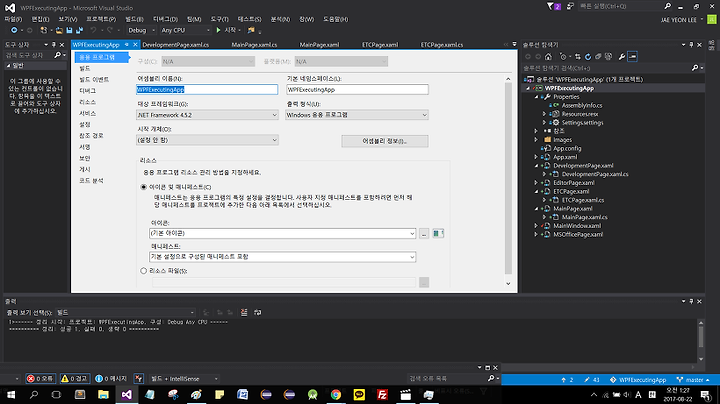Image resolution: width=720 pixels, height=404 pixels.
Task: Click the Open File folder icon in toolbar
Action: pyautogui.click(x=59, y=30)
